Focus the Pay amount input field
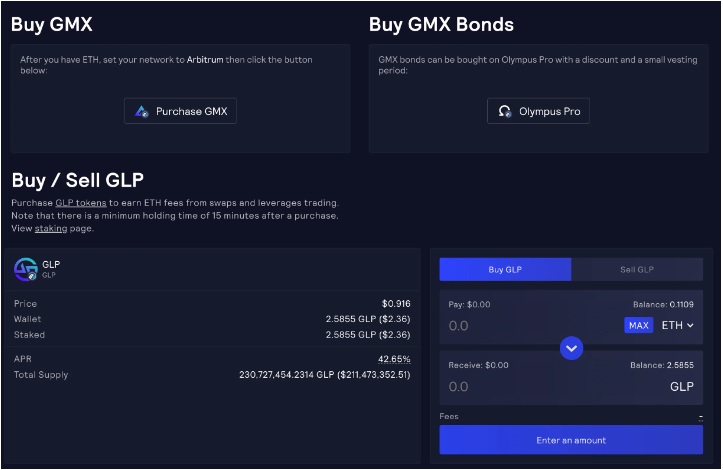Viewport: 723px width, 470px height. click(x=520, y=325)
